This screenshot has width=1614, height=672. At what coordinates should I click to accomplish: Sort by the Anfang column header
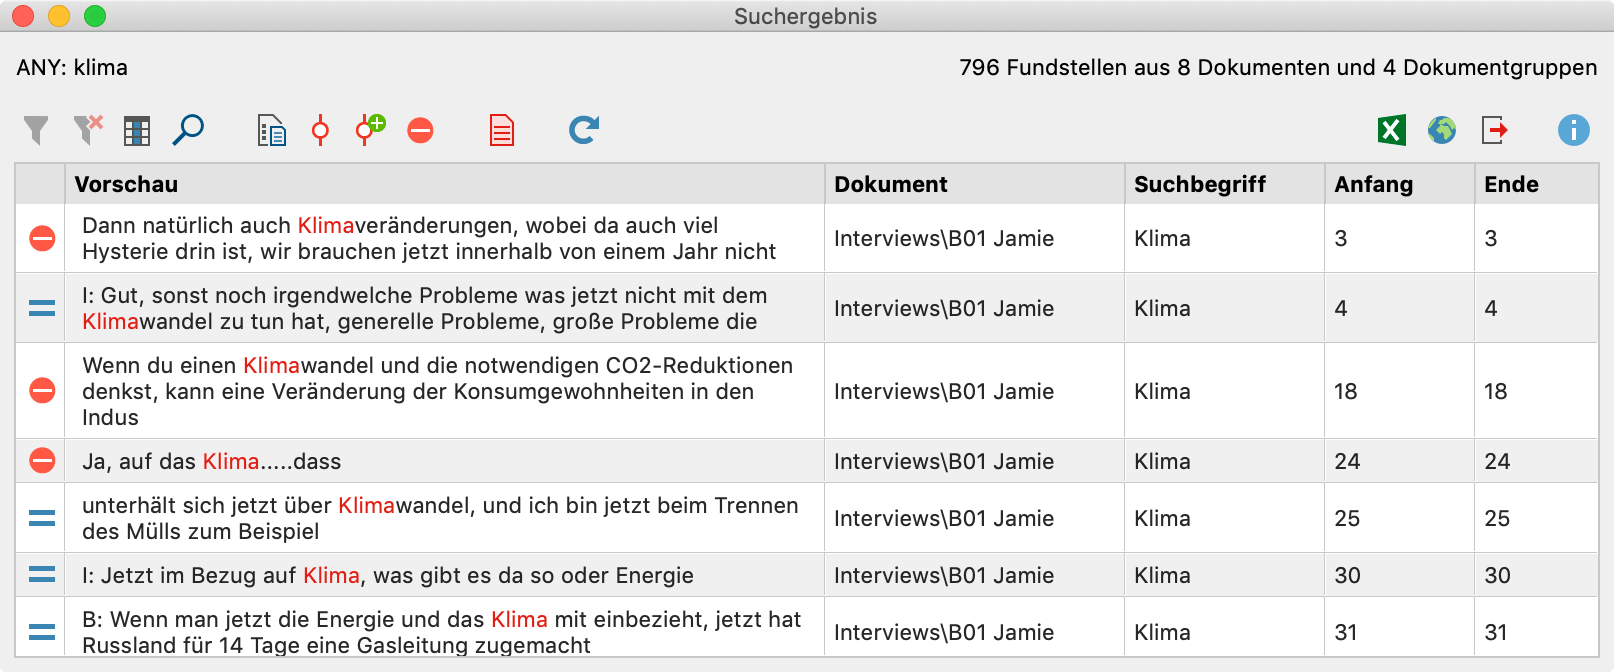pyautogui.click(x=1400, y=184)
